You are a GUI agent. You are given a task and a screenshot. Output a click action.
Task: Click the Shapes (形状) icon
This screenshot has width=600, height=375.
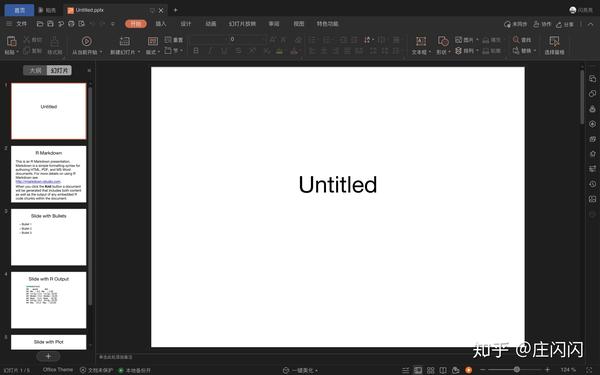click(x=443, y=41)
